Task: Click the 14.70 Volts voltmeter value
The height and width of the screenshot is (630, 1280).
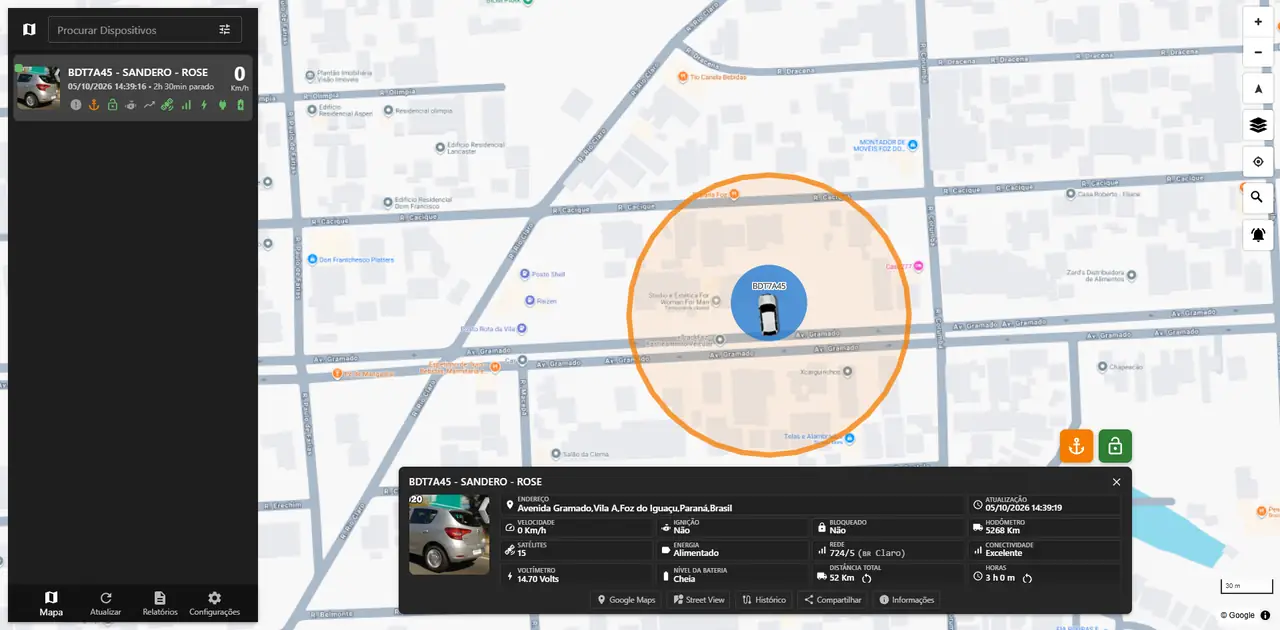Action: click(538, 578)
